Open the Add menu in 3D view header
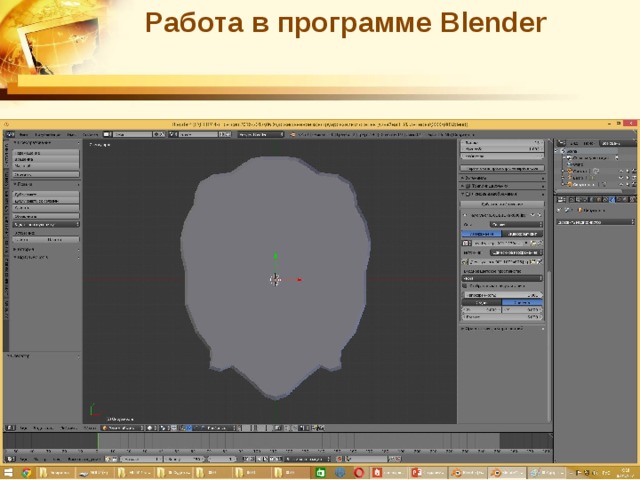Screen dimensions: 640x480 (x=69, y=428)
